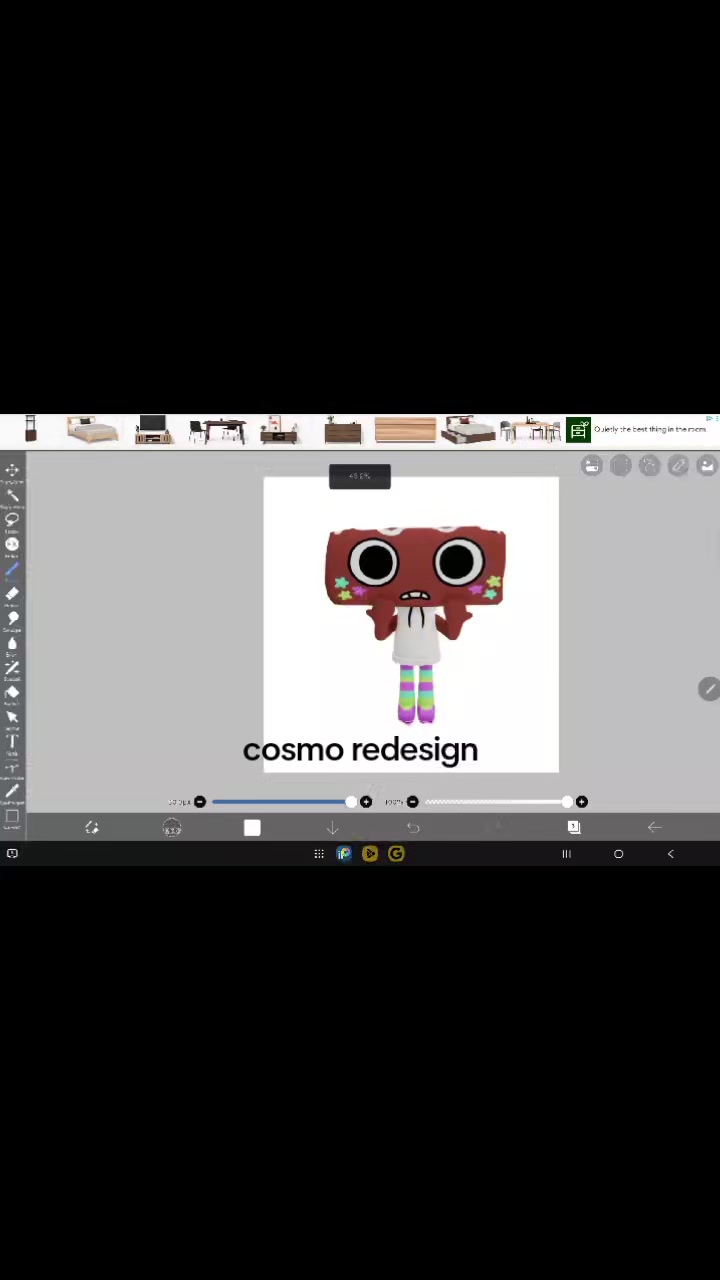Adjust the opacity slider

tap(497, 802)
